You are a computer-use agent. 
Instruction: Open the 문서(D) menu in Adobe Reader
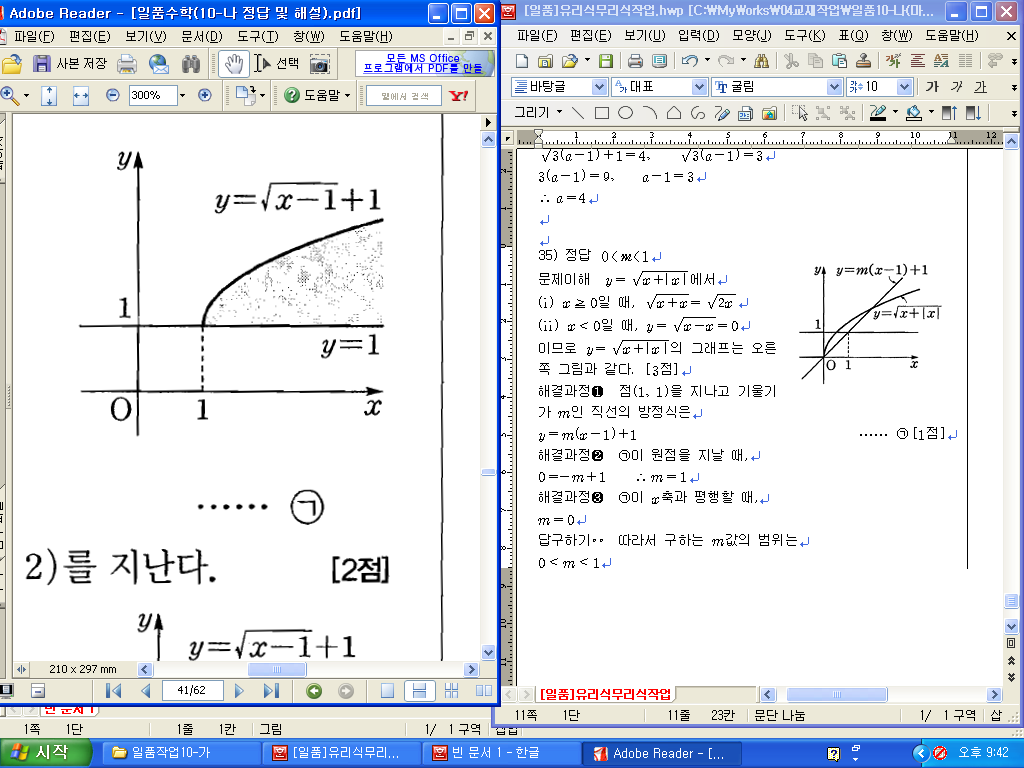pos(201,36)
